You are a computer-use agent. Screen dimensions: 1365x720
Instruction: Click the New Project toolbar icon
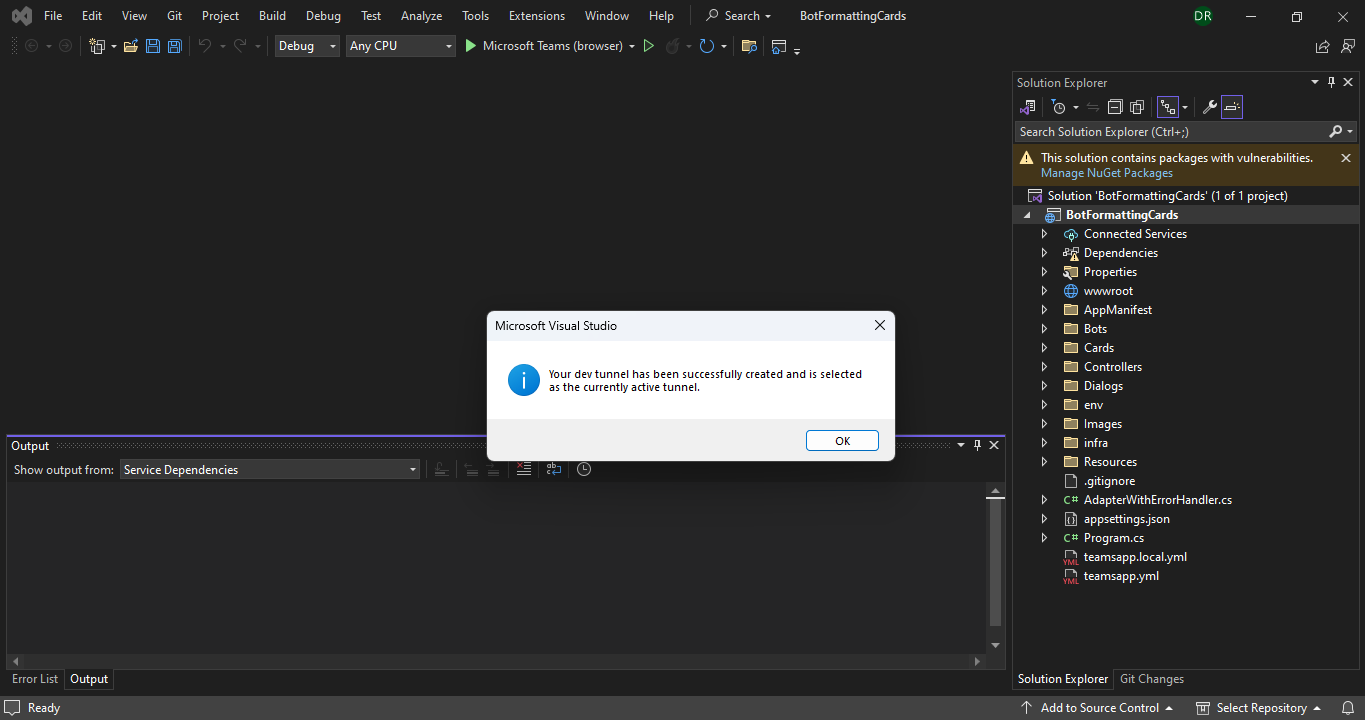point(97,46)
